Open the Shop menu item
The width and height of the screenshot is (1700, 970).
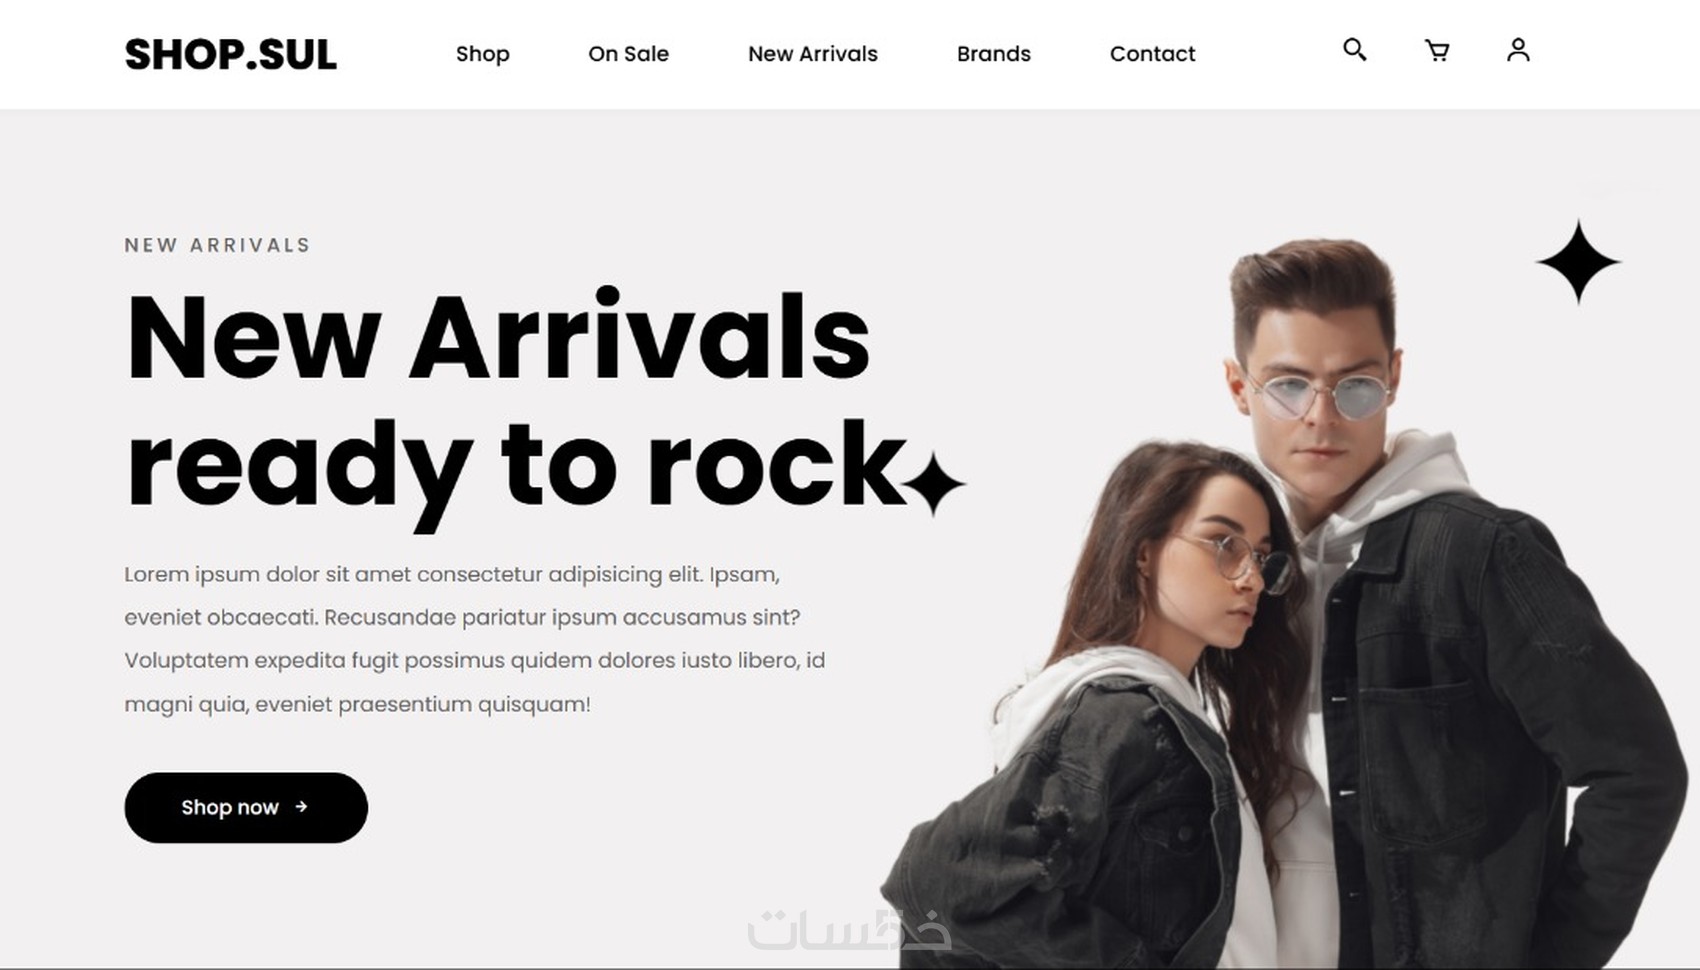[x=483, y=54]
